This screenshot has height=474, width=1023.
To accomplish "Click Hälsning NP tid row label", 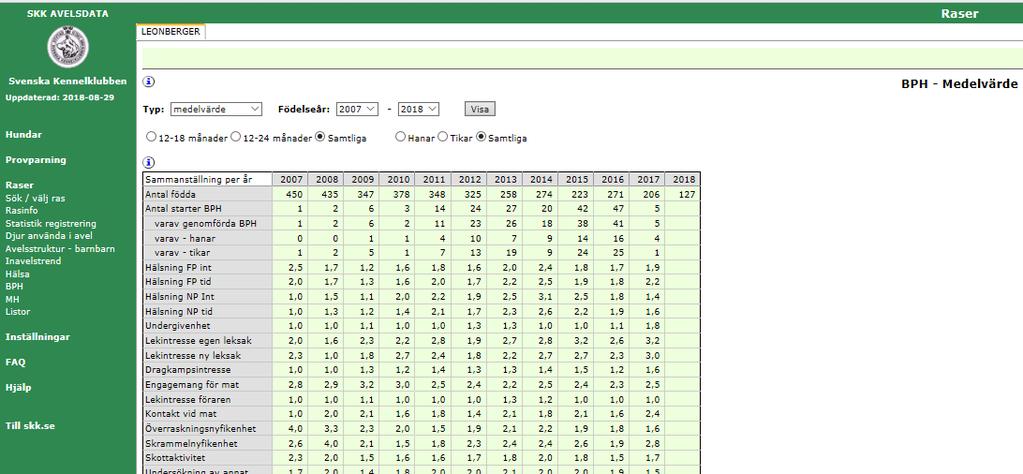I will point(179,312).
